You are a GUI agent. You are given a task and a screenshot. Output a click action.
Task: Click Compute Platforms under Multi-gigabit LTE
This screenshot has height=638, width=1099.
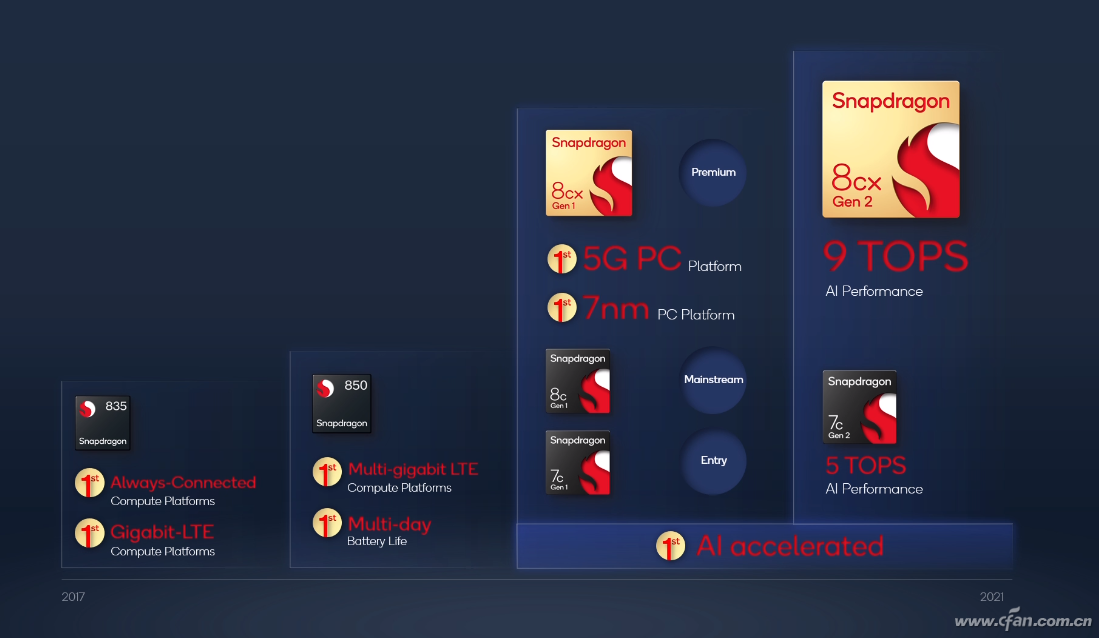click(x=400, y=488)
